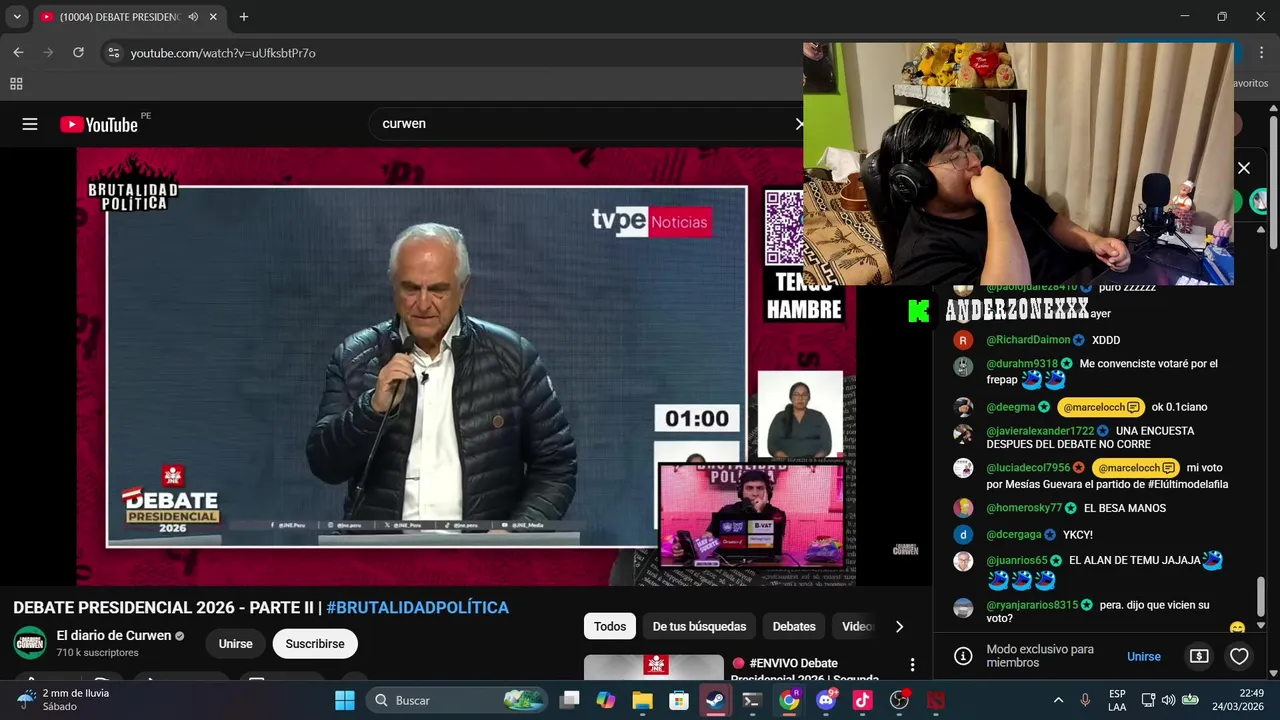1280x720 pixels.
Task: Close the live chat panel with X
Action: tap(1244, 168)
